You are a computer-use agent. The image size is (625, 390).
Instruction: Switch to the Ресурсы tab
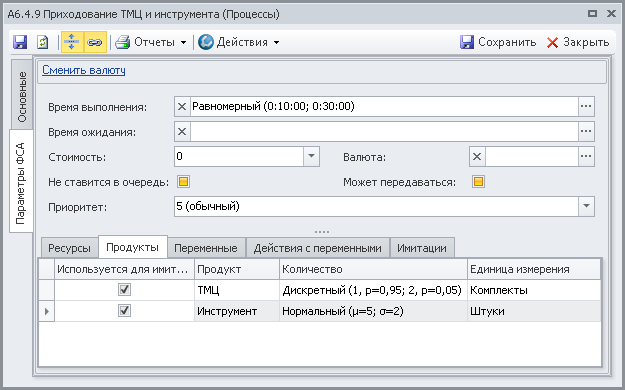[x=69, y=248]
